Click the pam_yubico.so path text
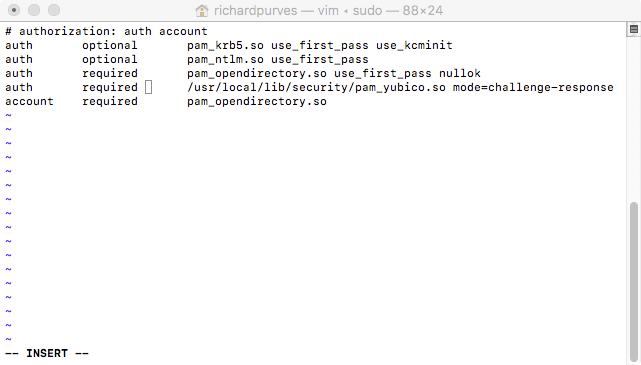 click(316, 87)
